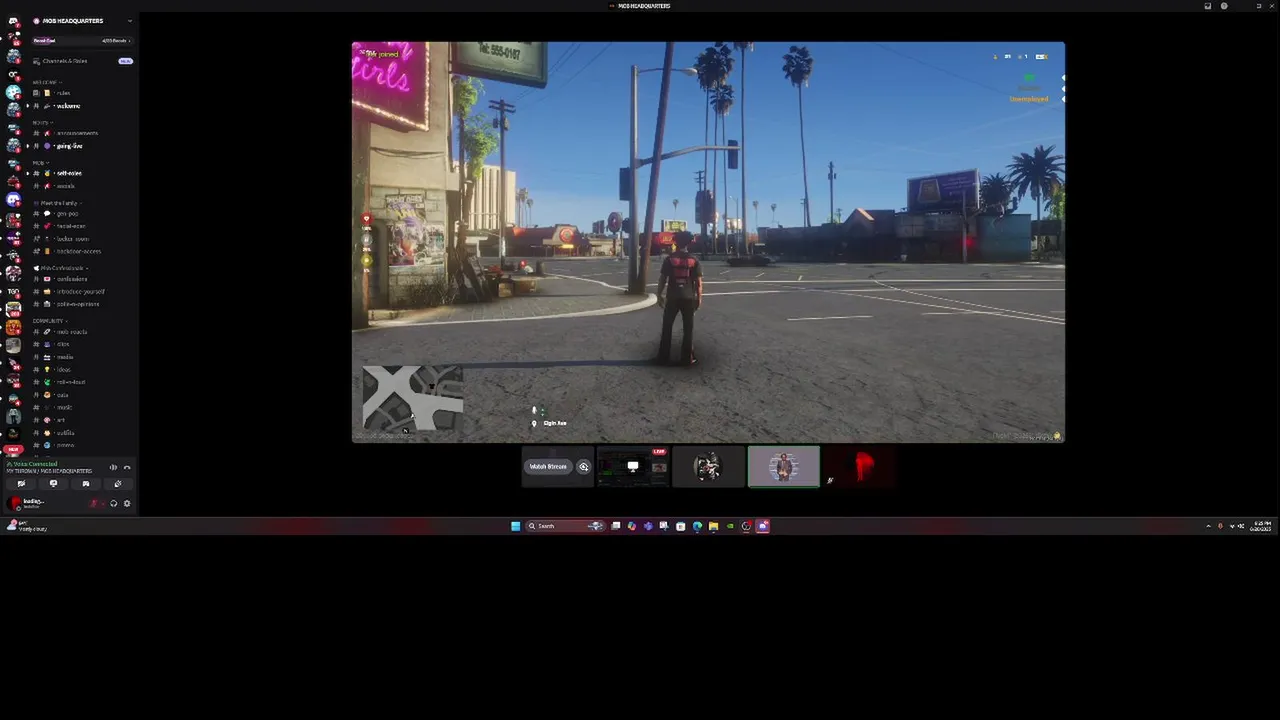The width and height of the screenshot is (1280, 720).
Task: Click the Watch Stream button
Action: click(x=548, y=467)
